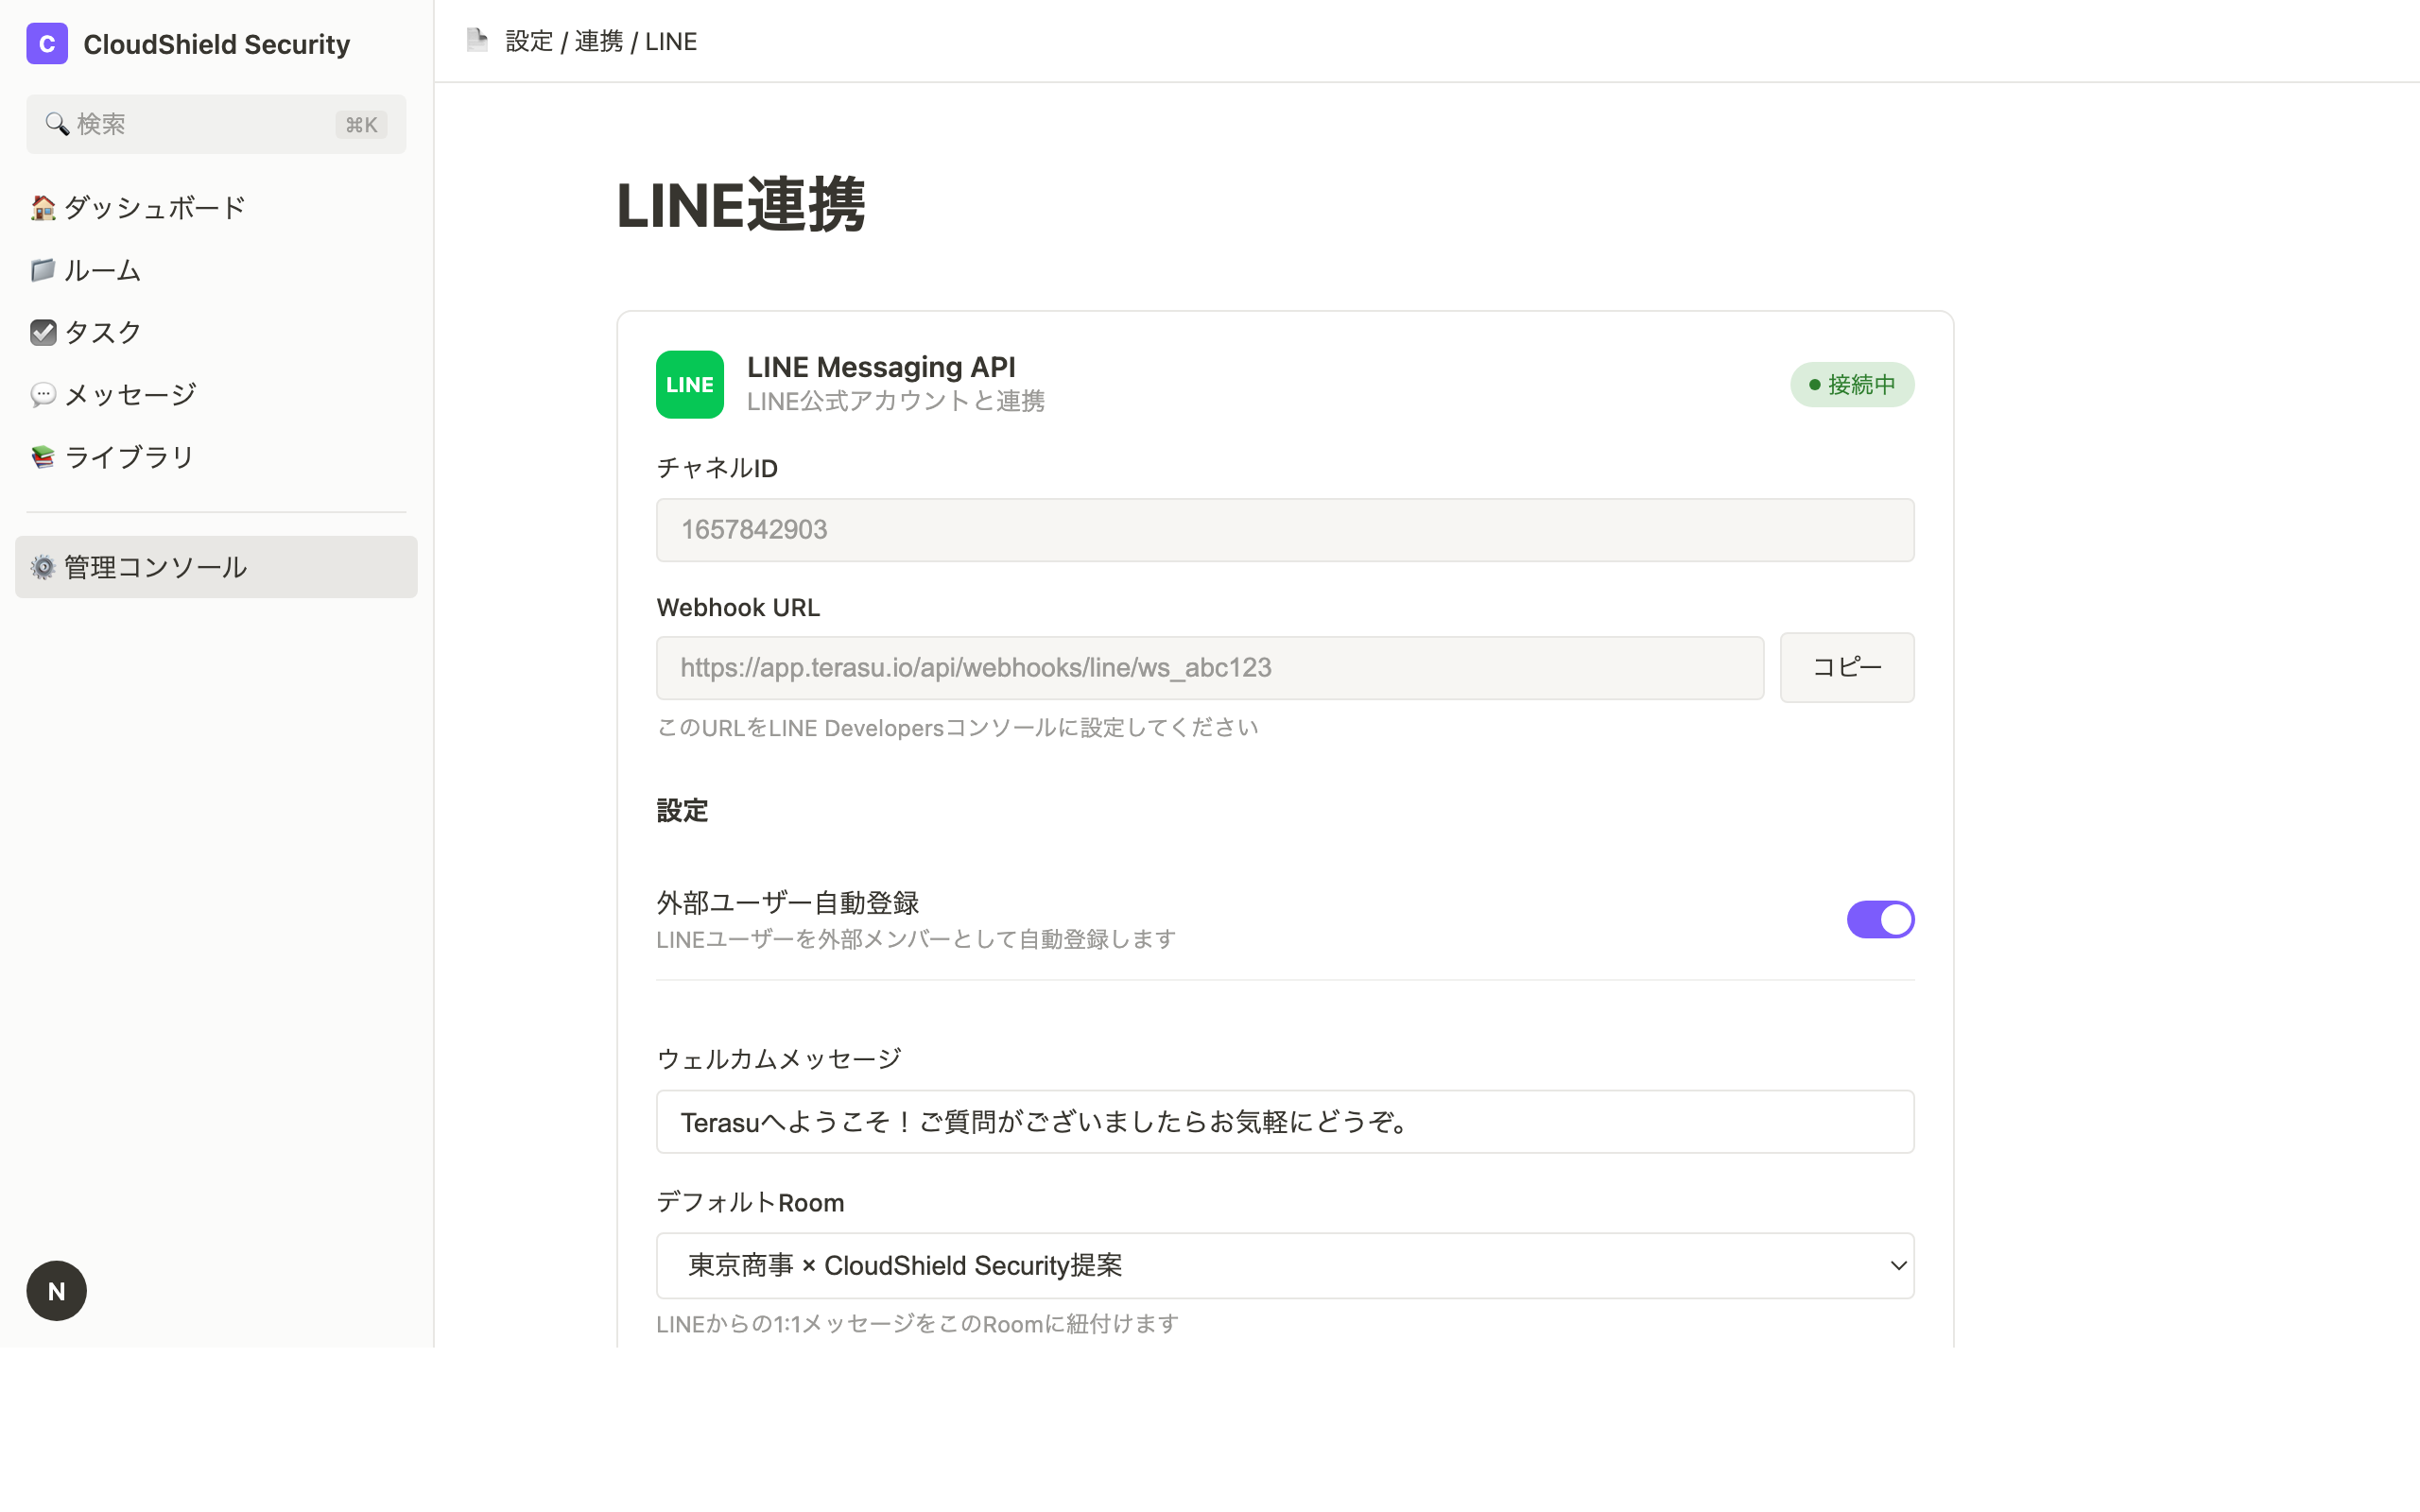Navigate to 設定 via breadcrumb

(530, 41)
